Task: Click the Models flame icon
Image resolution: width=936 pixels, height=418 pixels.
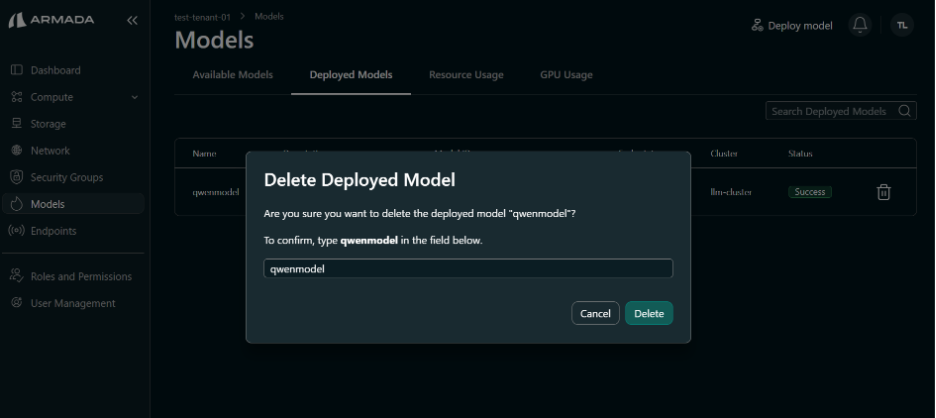Action: coord(17,204)
